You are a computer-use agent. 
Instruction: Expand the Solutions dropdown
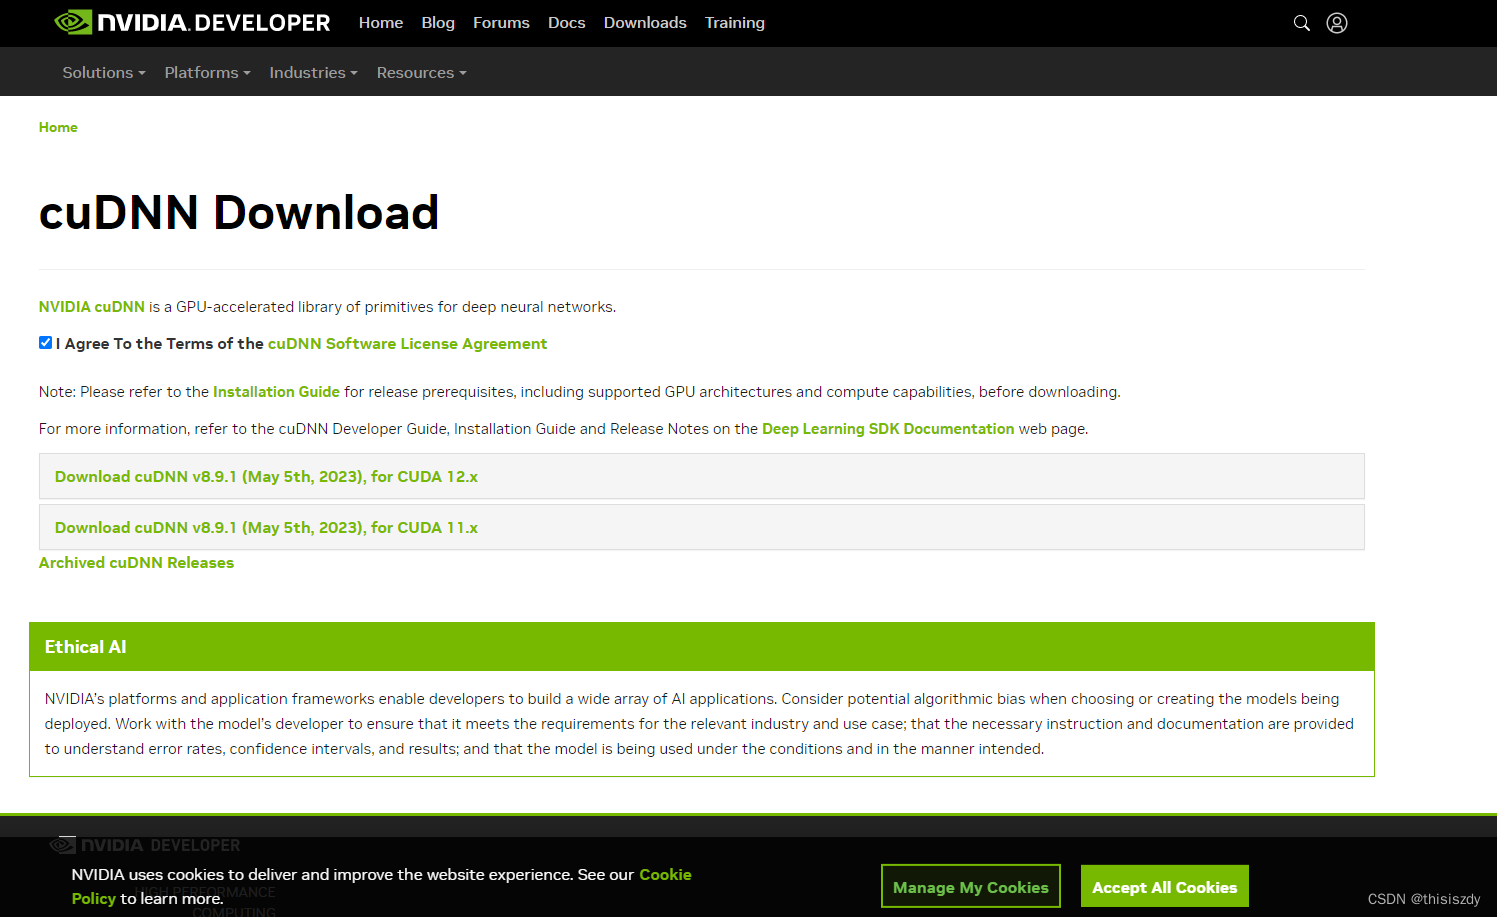104,72
